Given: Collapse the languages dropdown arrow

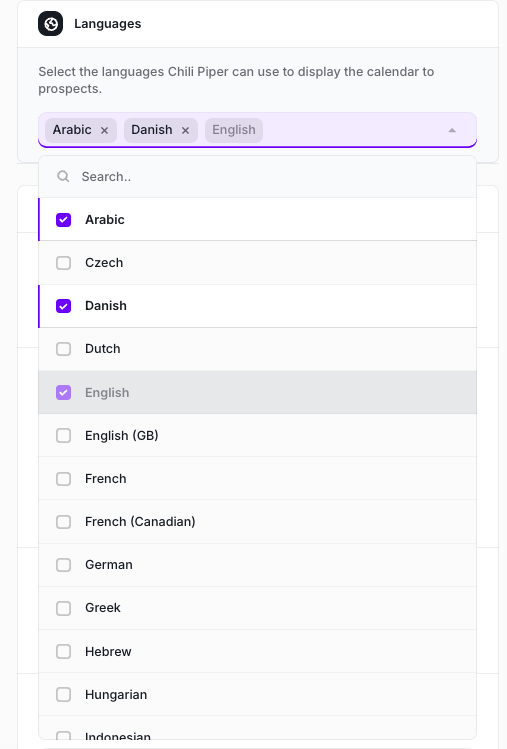Looking at the screenshot, I should pyautogui.click(x=452, y=130).
